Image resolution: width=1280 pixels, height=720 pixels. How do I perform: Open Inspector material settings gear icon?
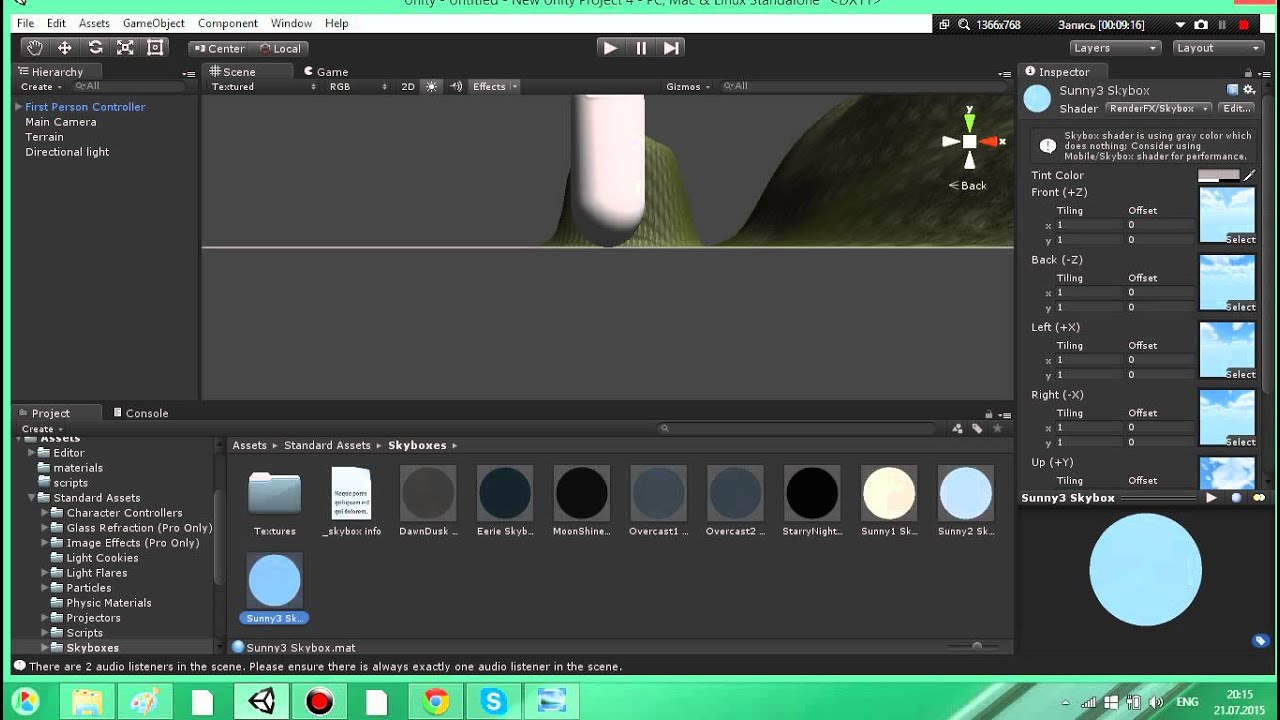pyautogui.click(x=1249, y=90)
